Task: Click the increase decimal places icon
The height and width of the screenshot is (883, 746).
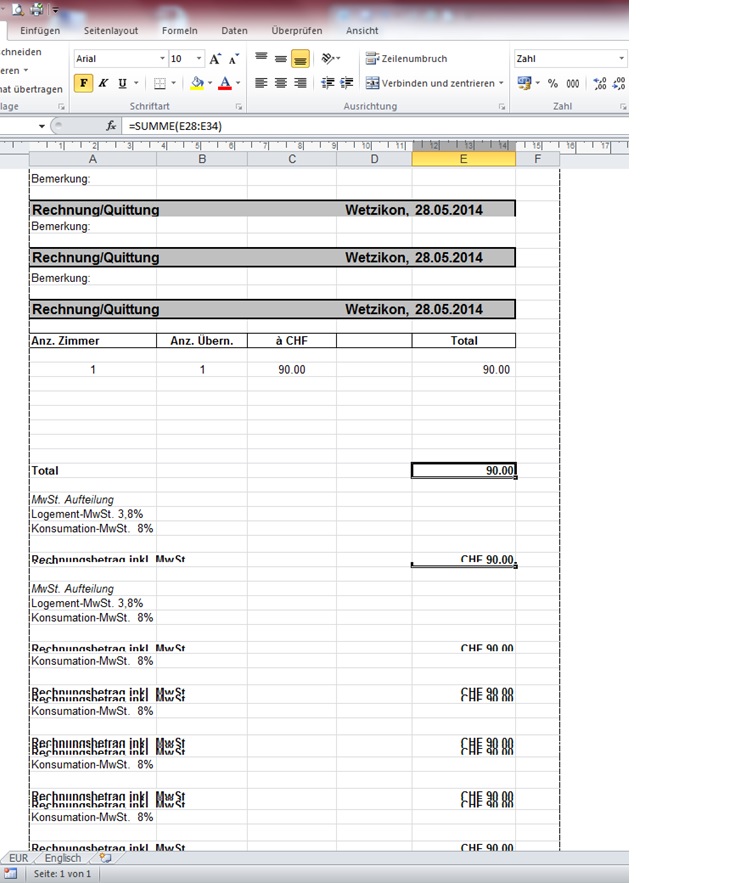Action: tap(600, 83)
